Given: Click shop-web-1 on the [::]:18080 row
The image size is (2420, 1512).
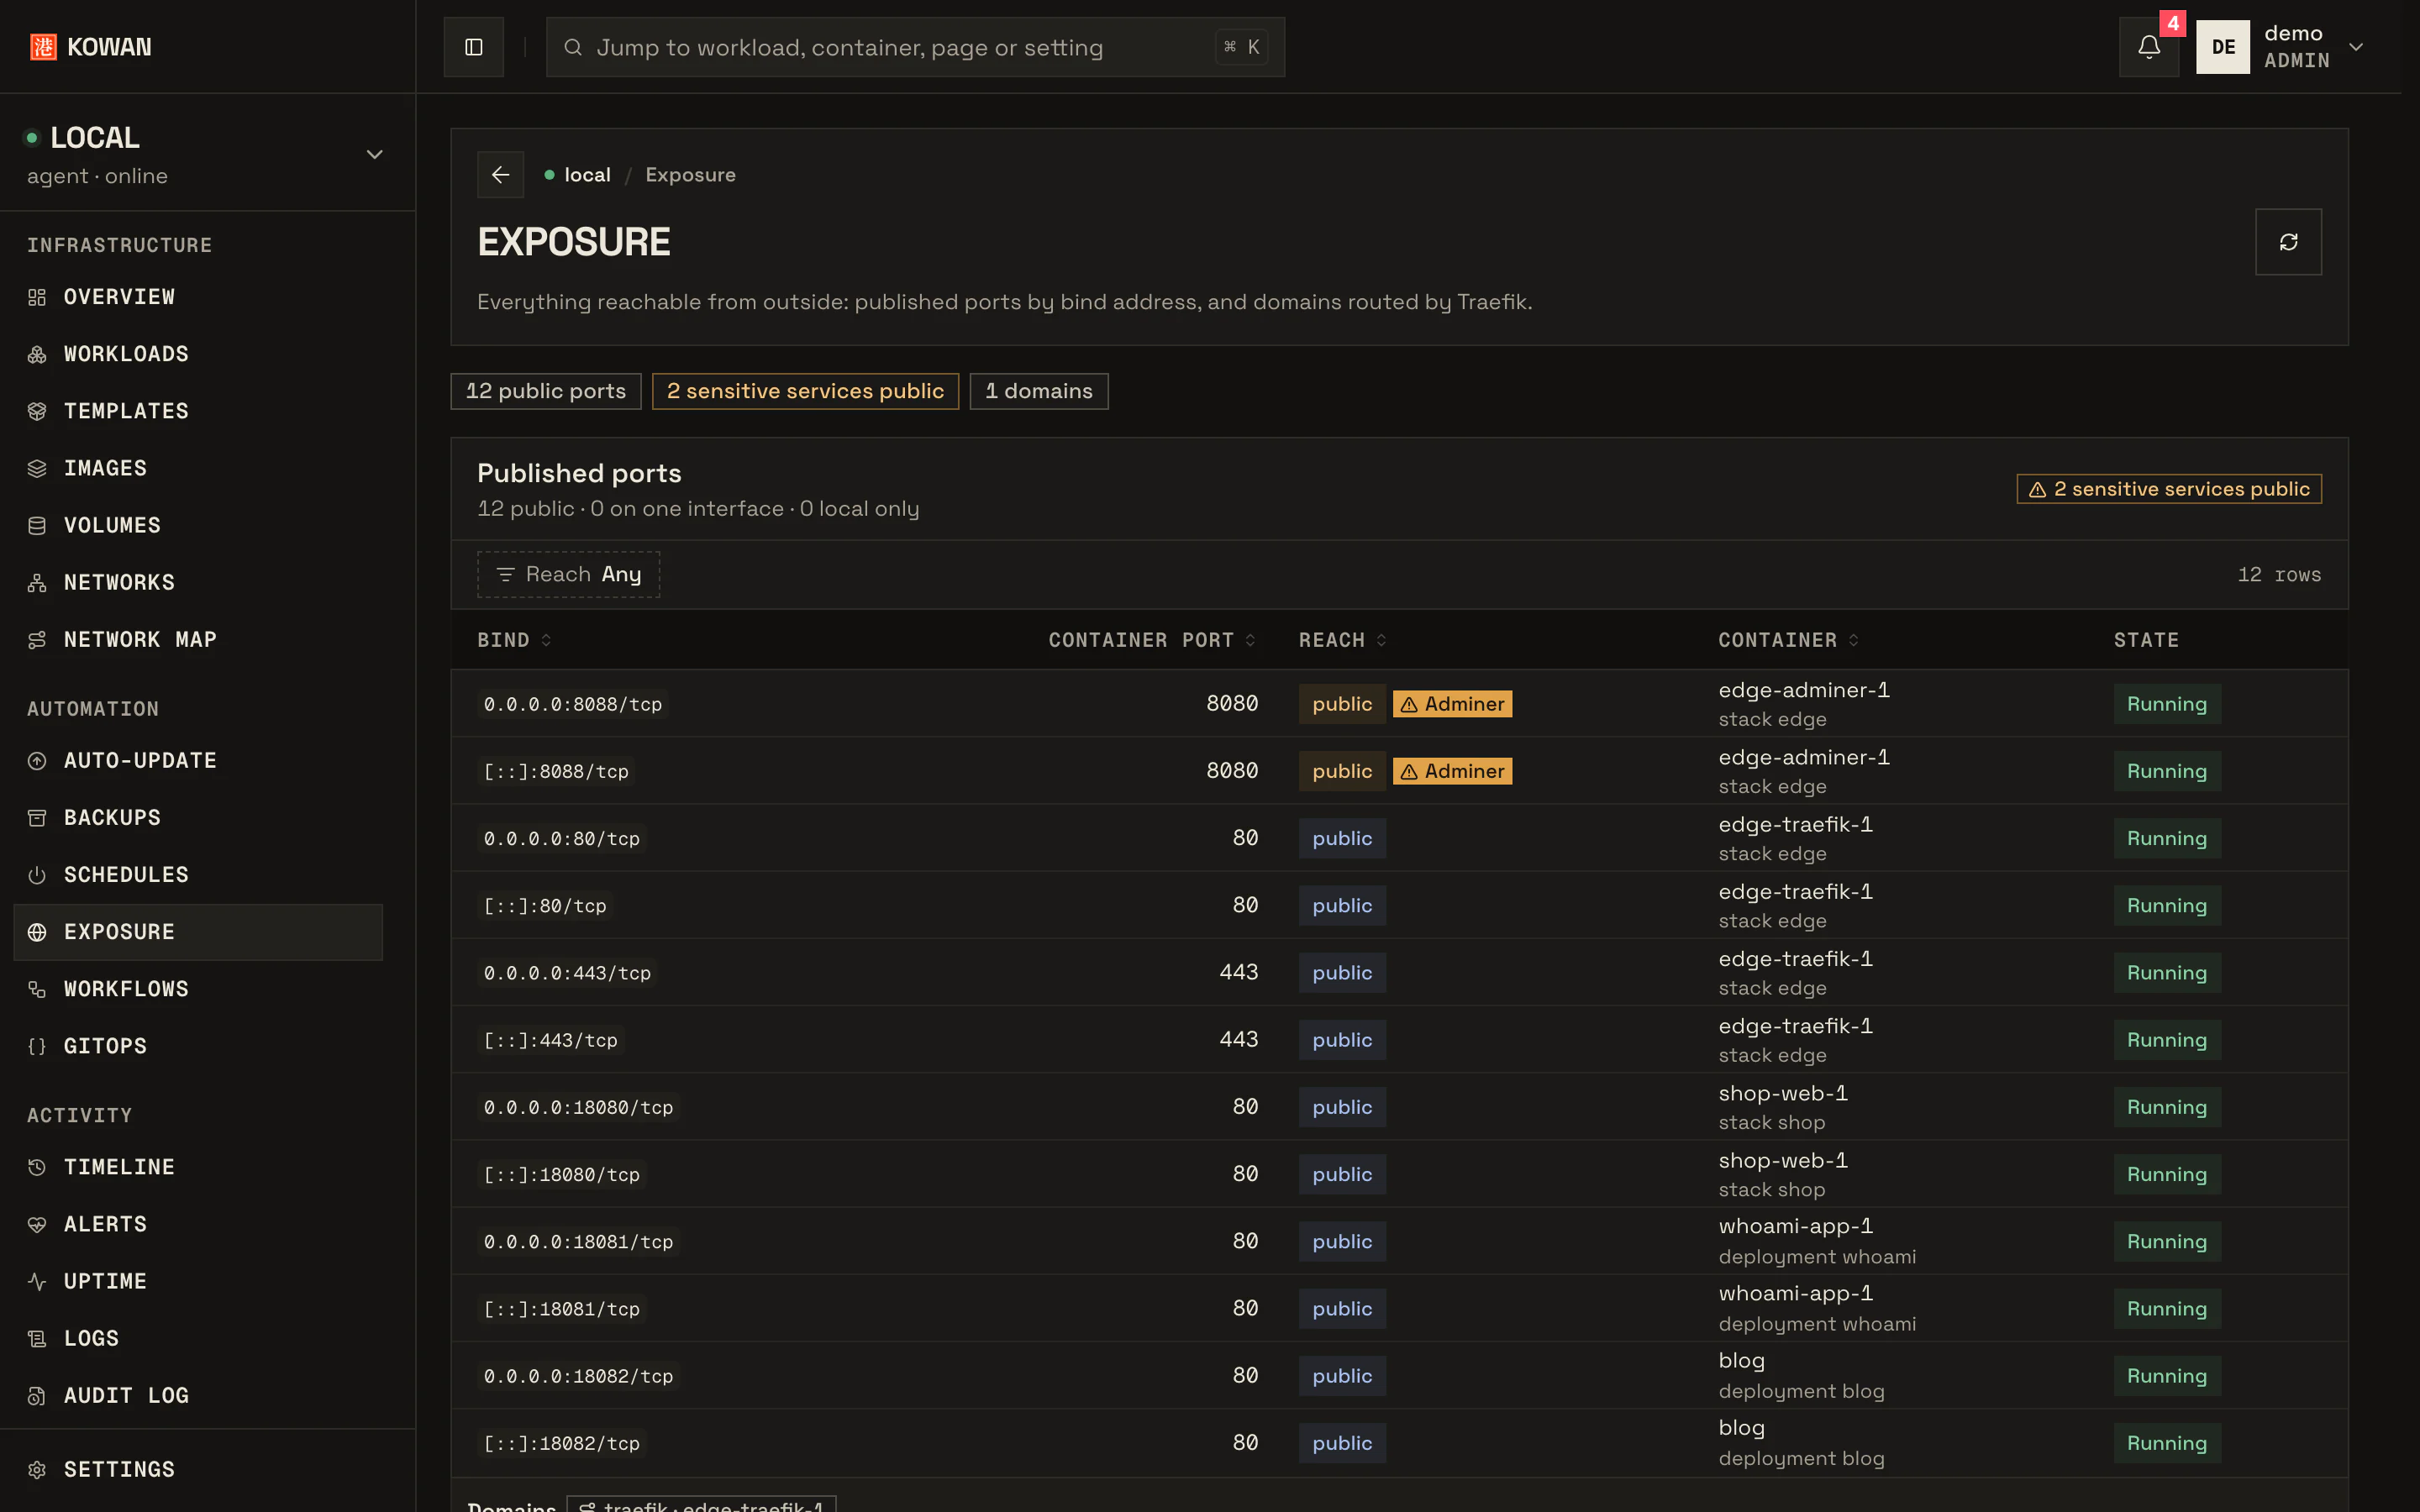Looking at the screenshot, I should tap(1783, 1161).
